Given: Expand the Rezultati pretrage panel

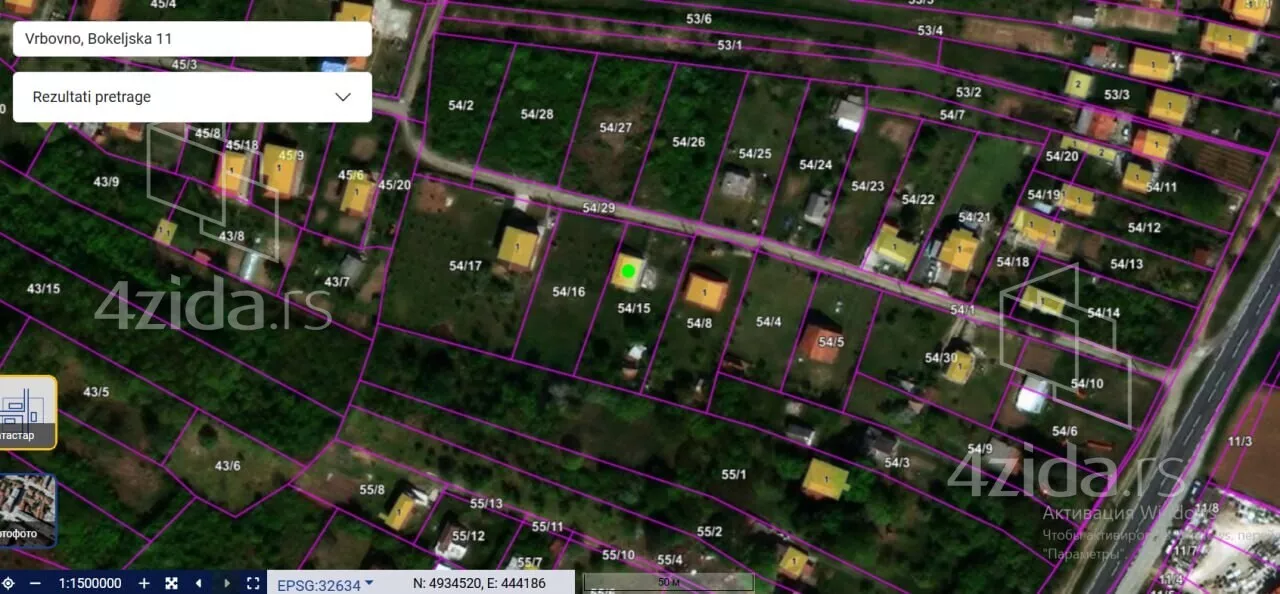Looking at the screenshot, I should coord(190,97).
